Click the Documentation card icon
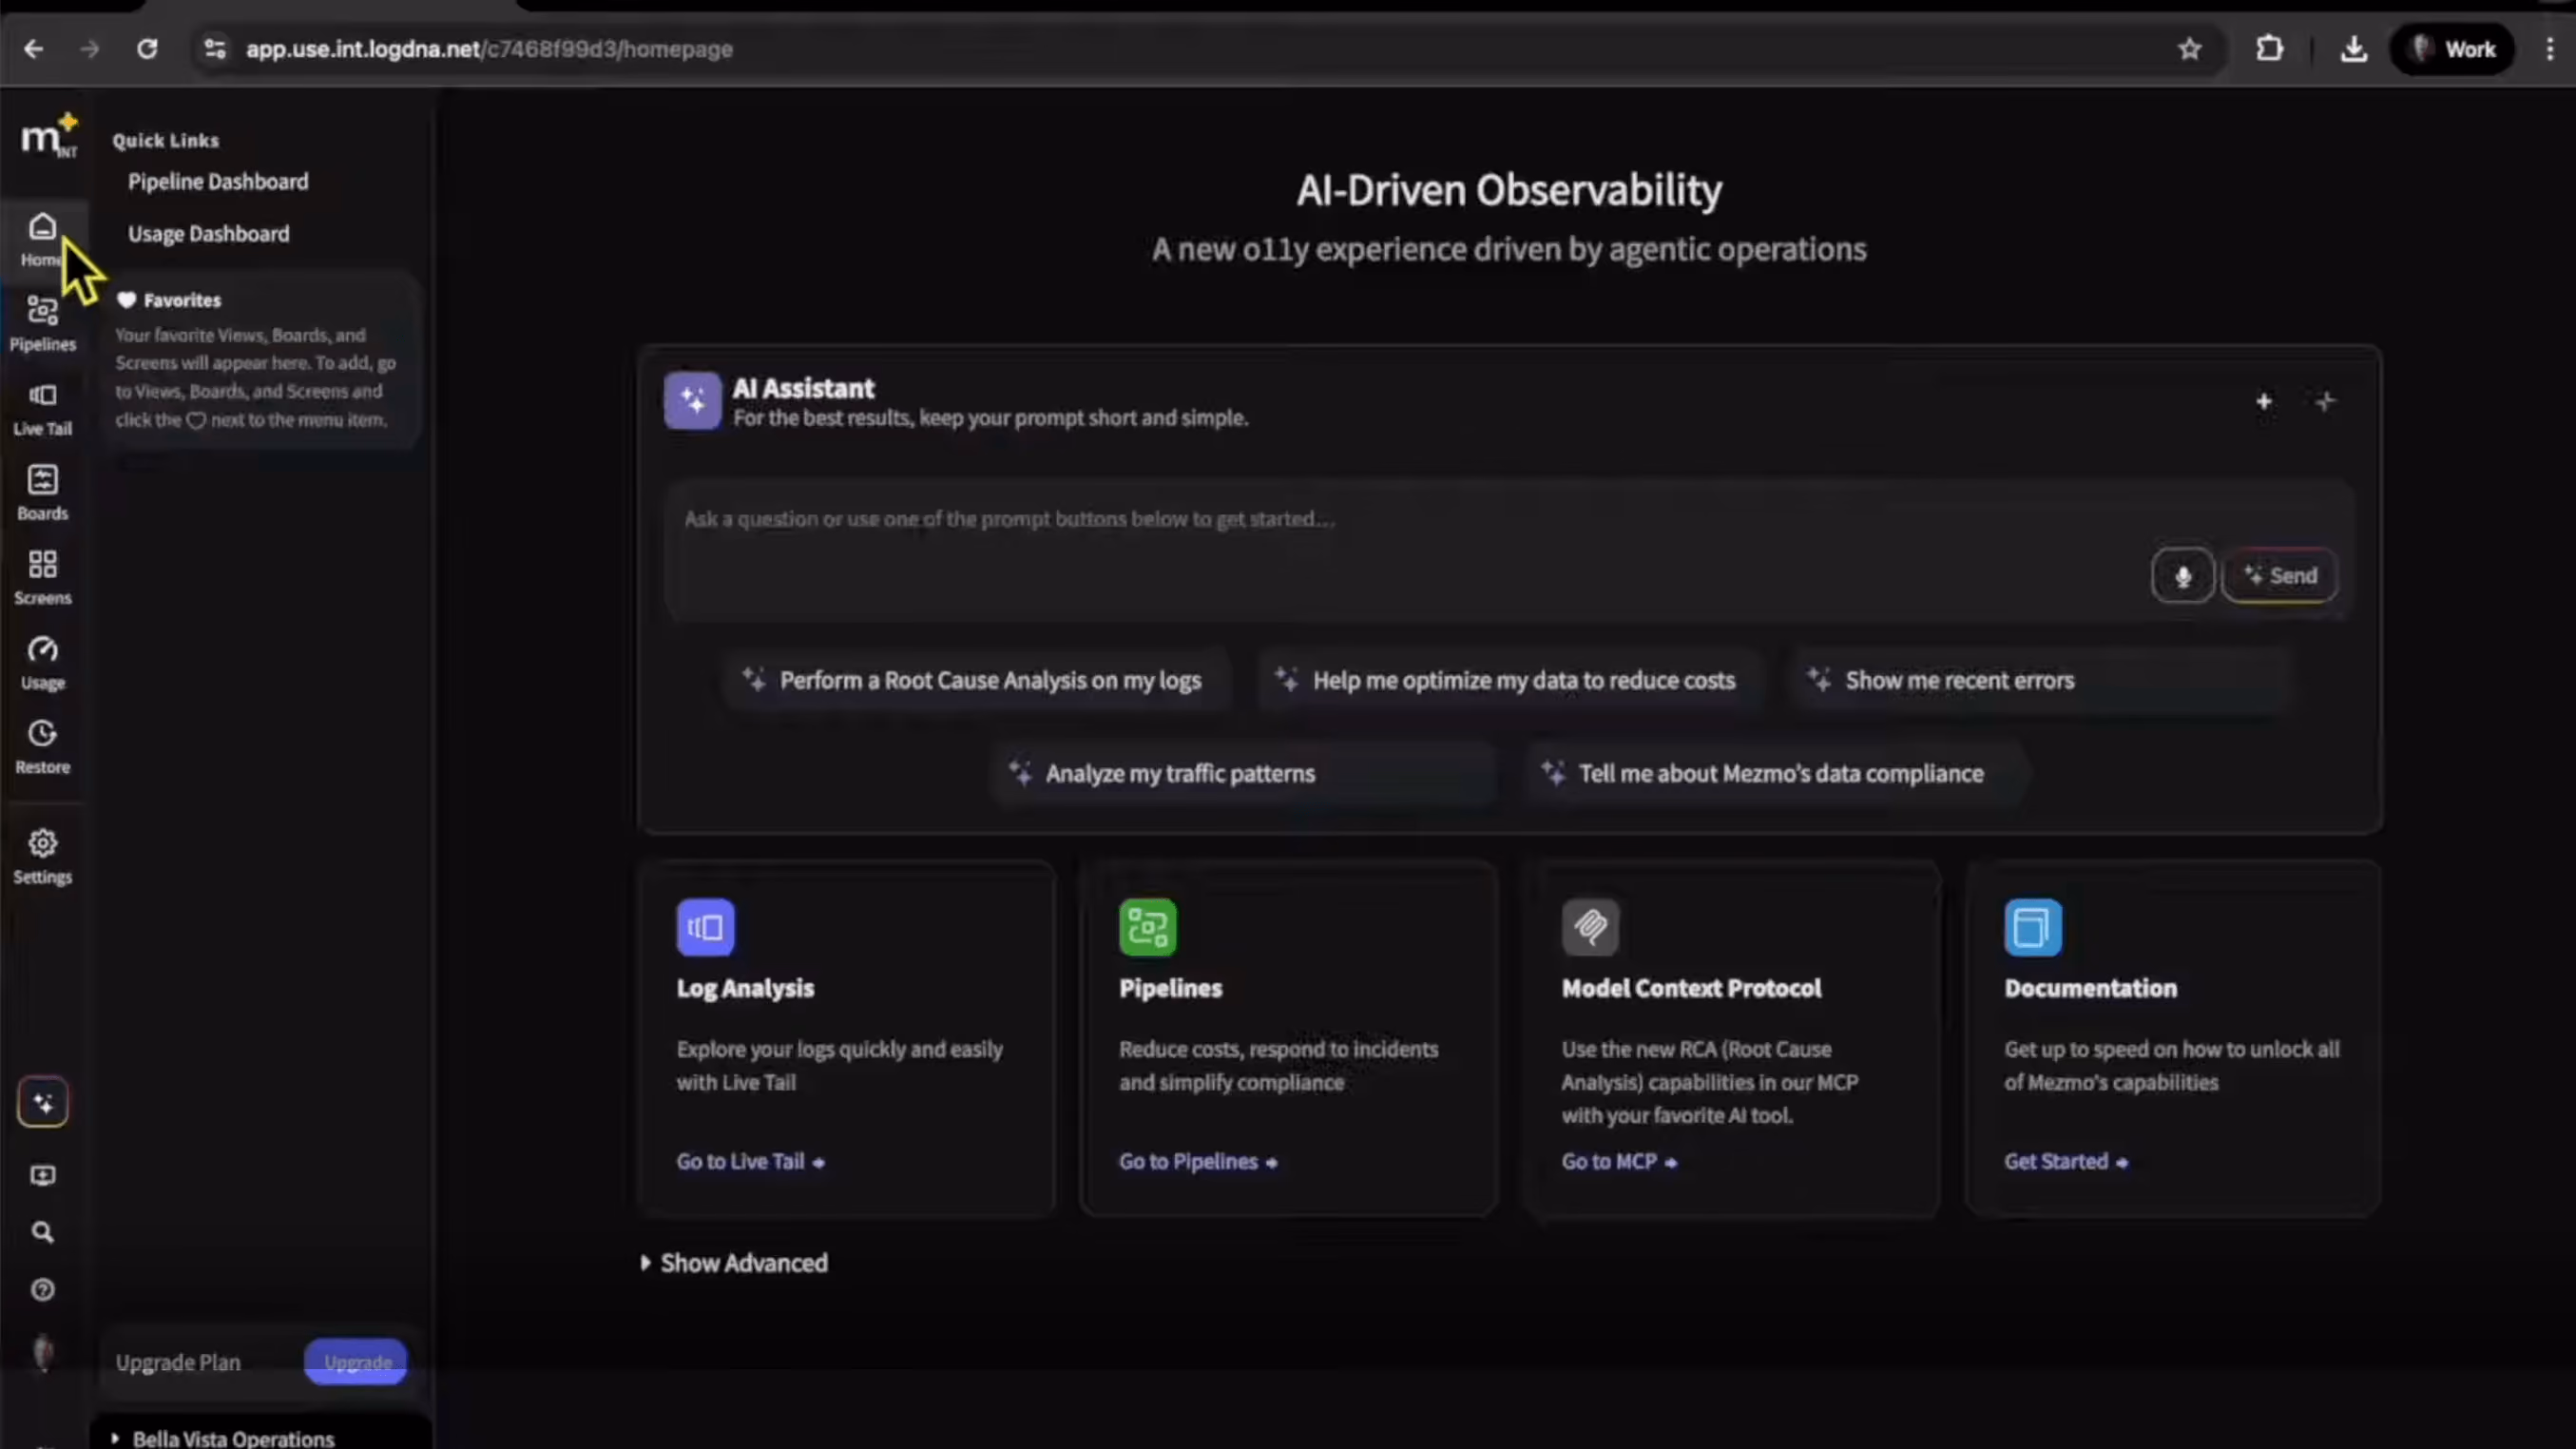This screenshot has width=2576, height=1449. pyautogui.click(x=2033, y=927)
